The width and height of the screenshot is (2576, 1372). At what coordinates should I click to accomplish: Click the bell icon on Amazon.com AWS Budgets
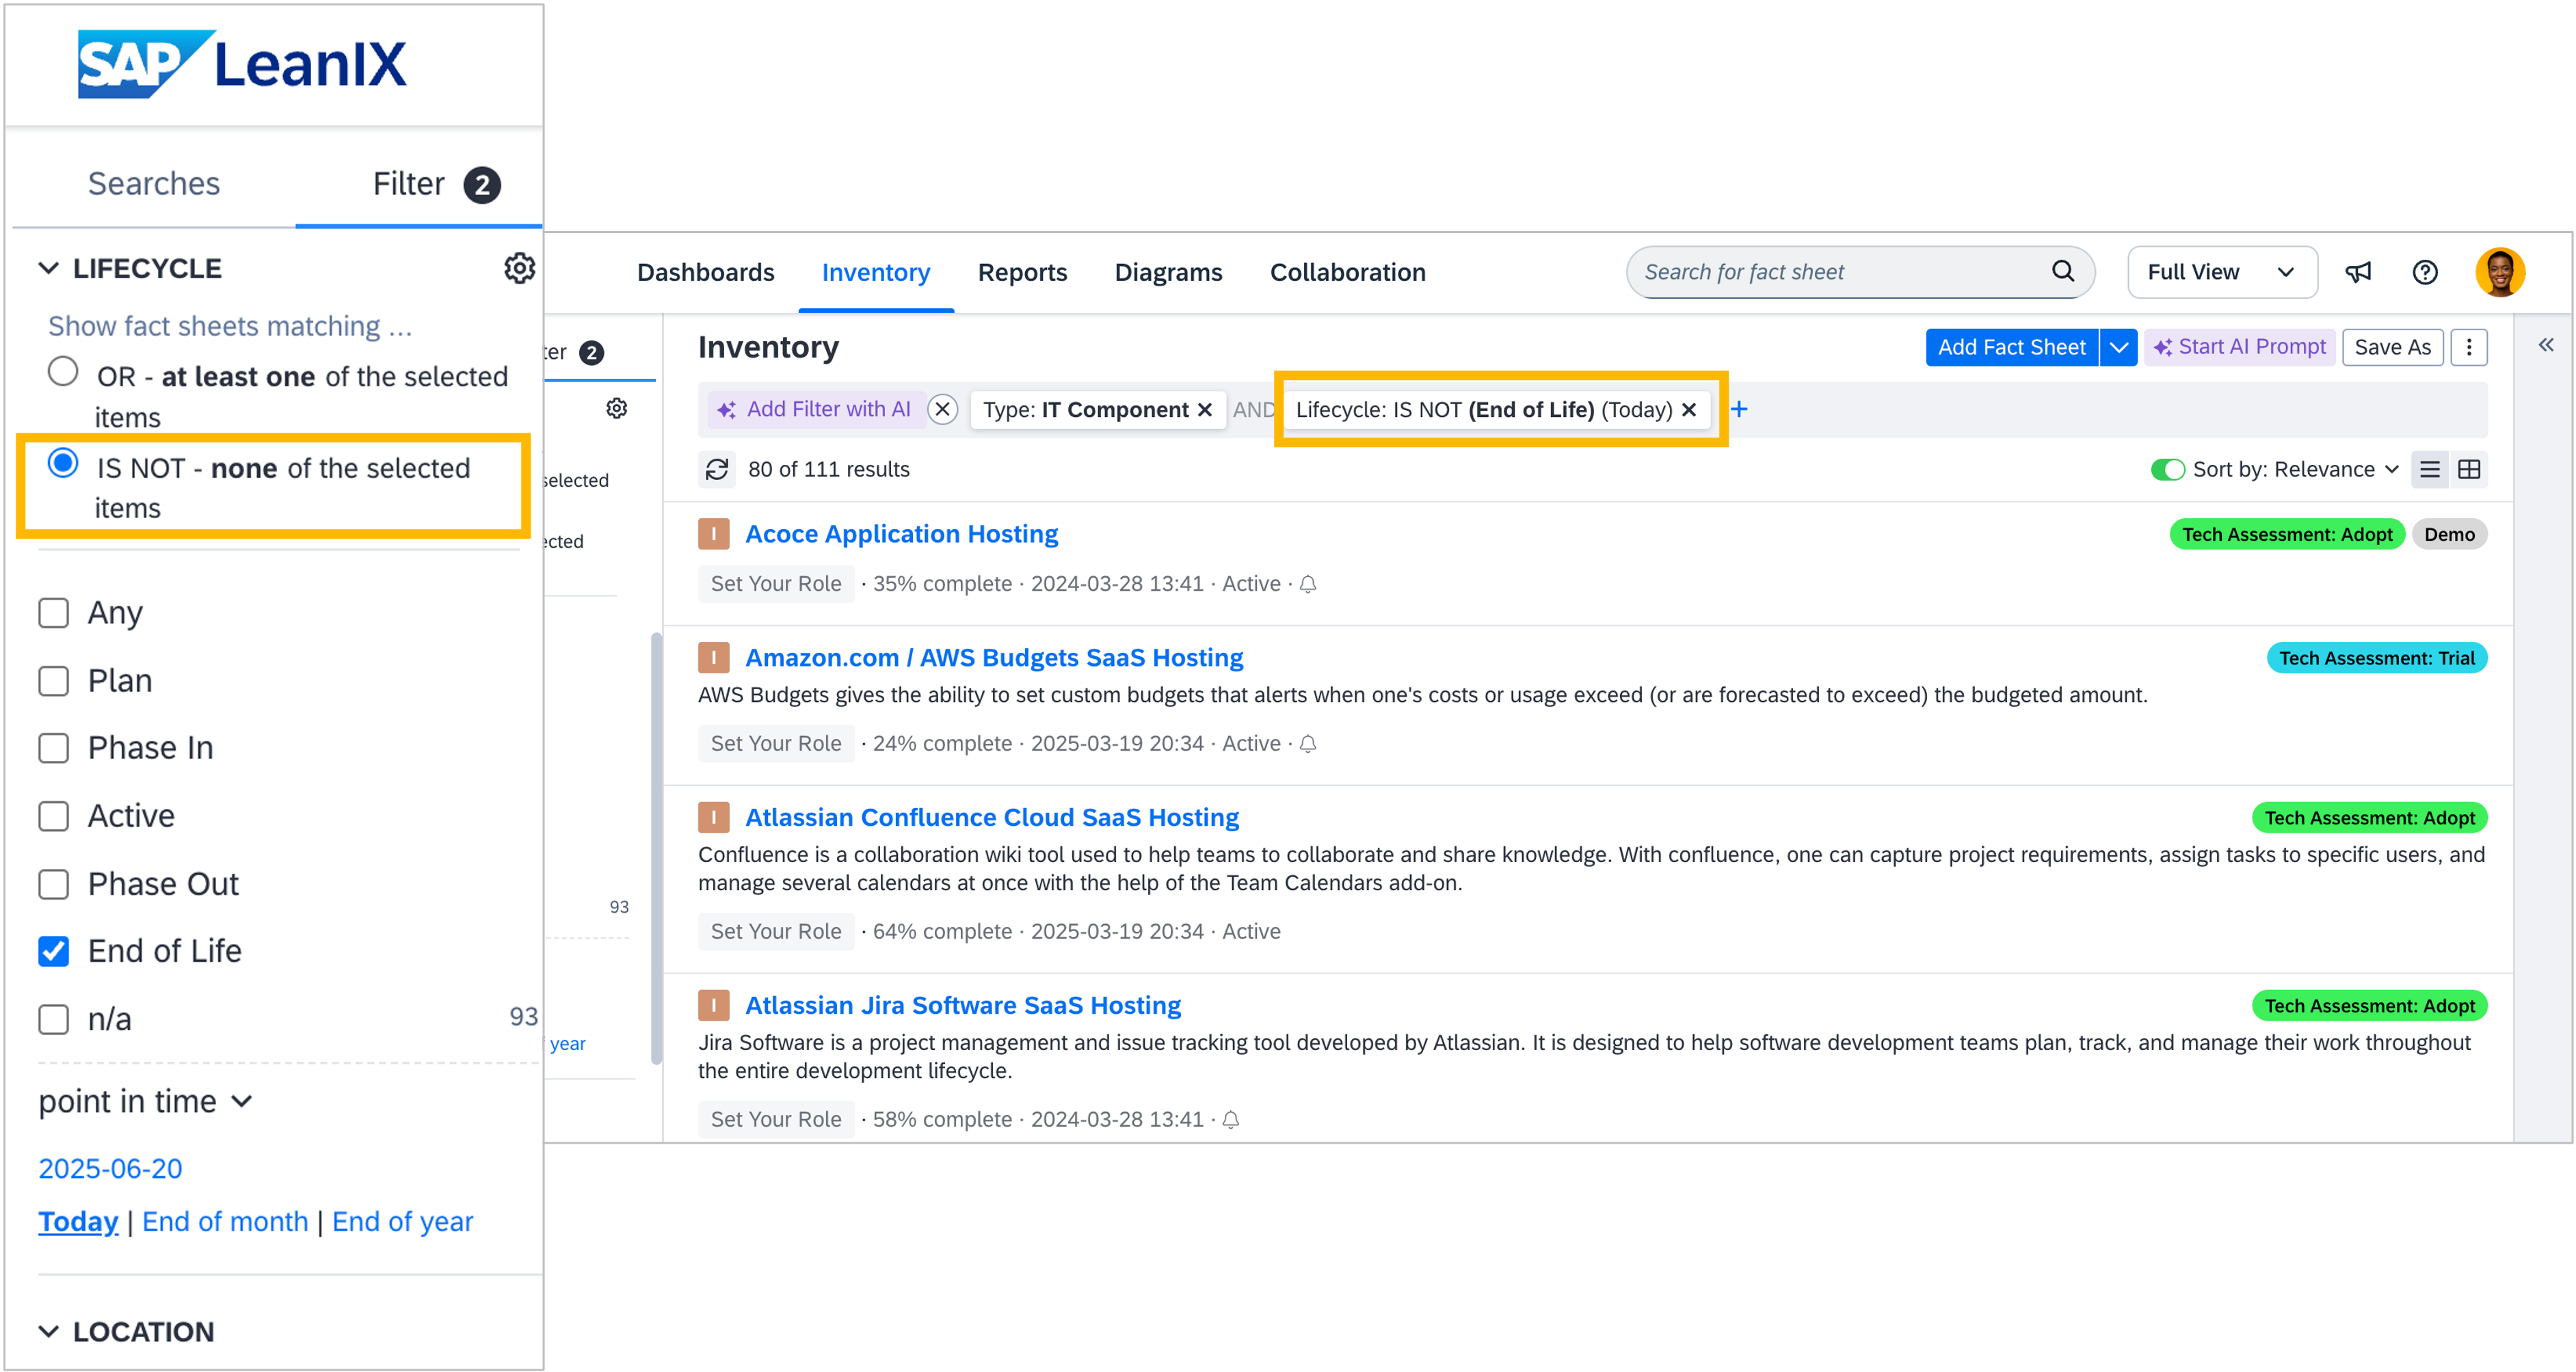[x=1308, y=744]
